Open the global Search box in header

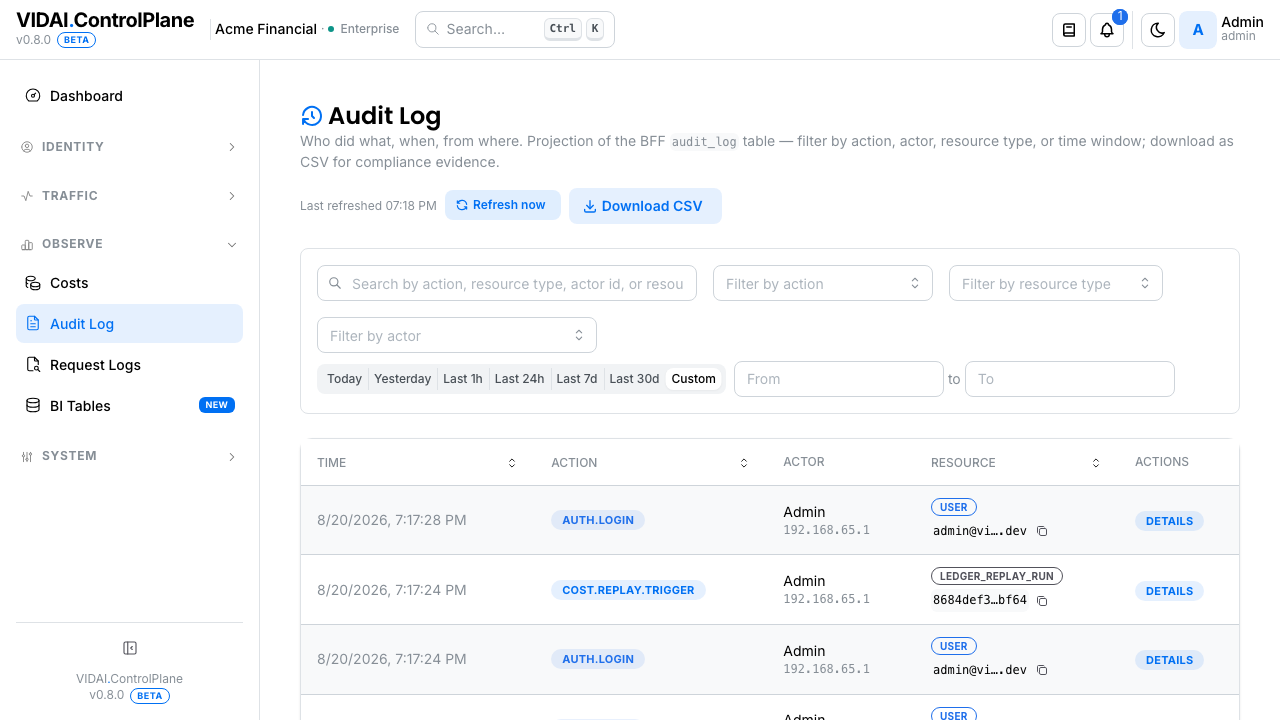pyautogui.click(x=515, y=30)
